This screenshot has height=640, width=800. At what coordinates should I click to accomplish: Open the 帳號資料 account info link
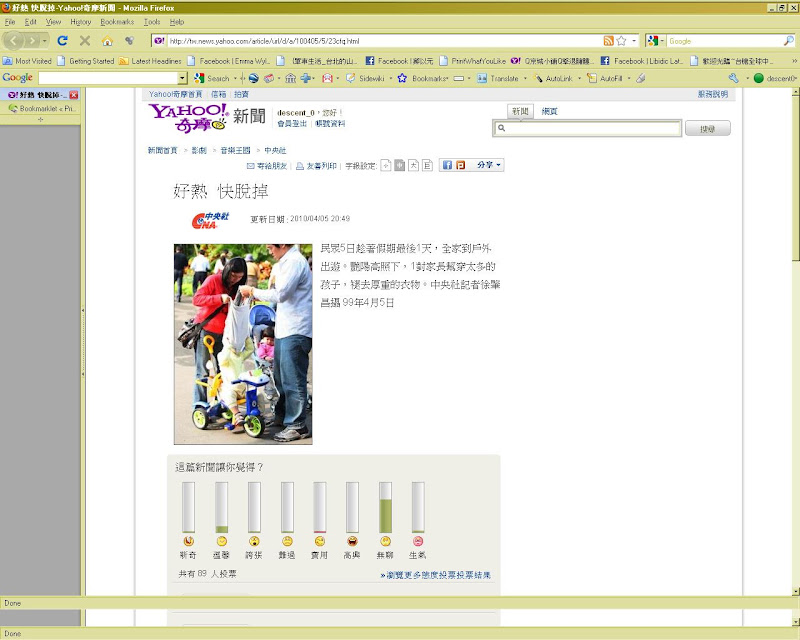pos(330,124)
